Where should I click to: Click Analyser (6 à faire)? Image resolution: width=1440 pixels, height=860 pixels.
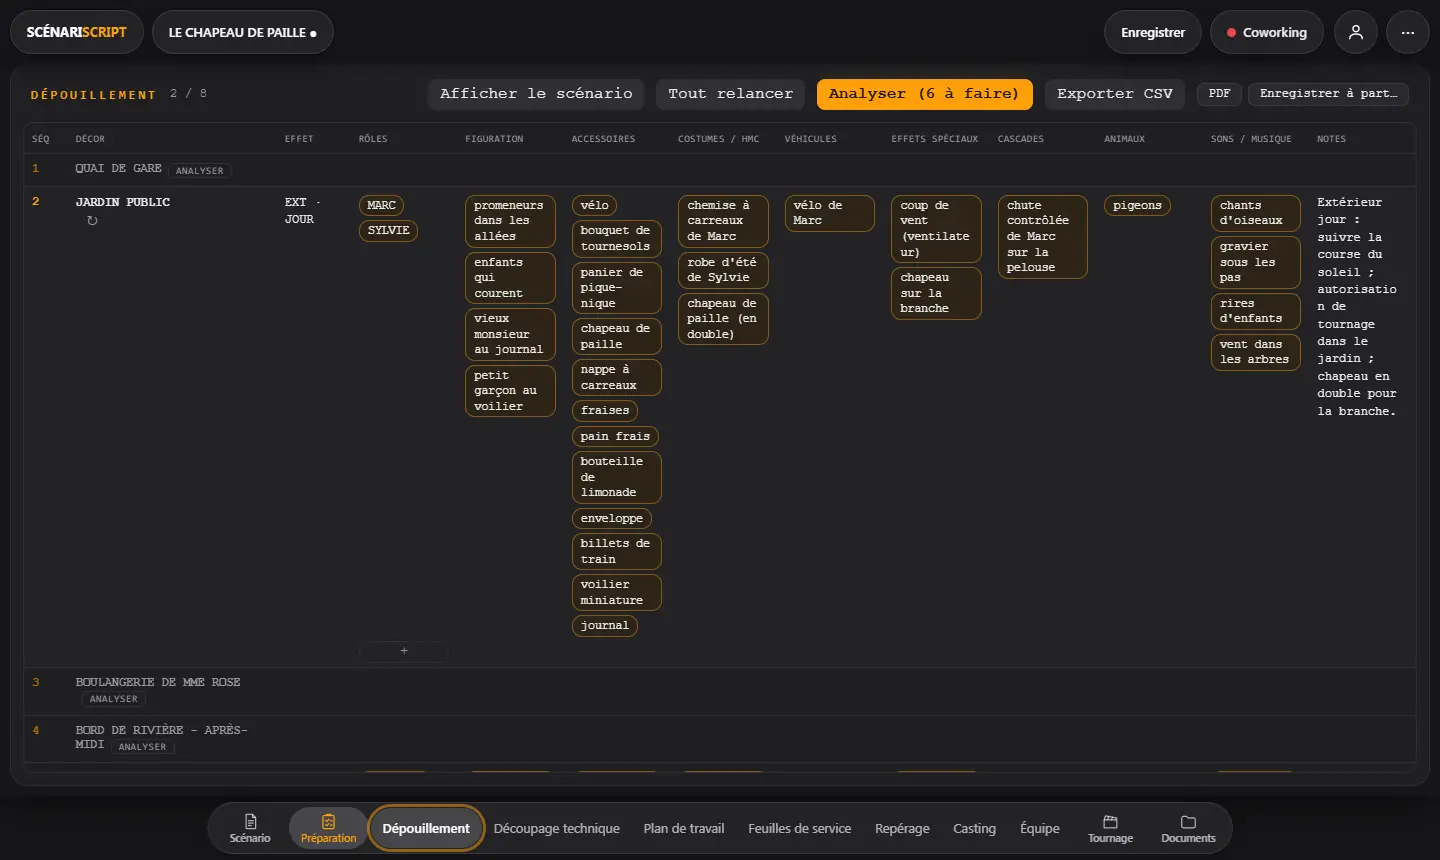(924, 94)
